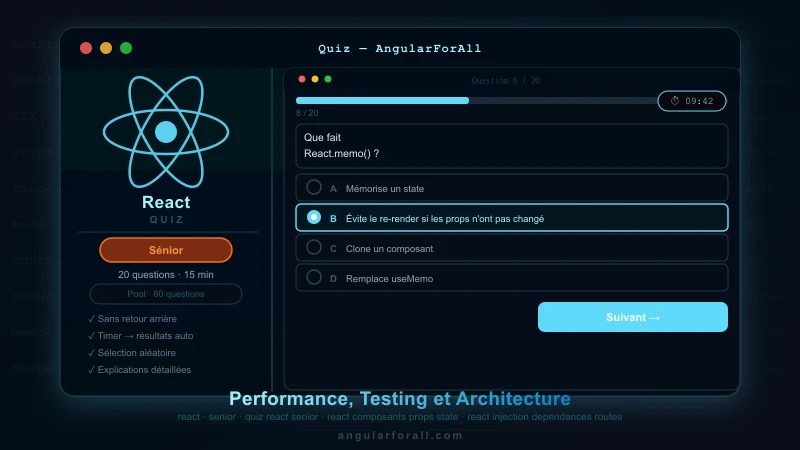Click the React atom logo
Screen dimensions: 800x450
pyautogui.click(x=166, y=132)
